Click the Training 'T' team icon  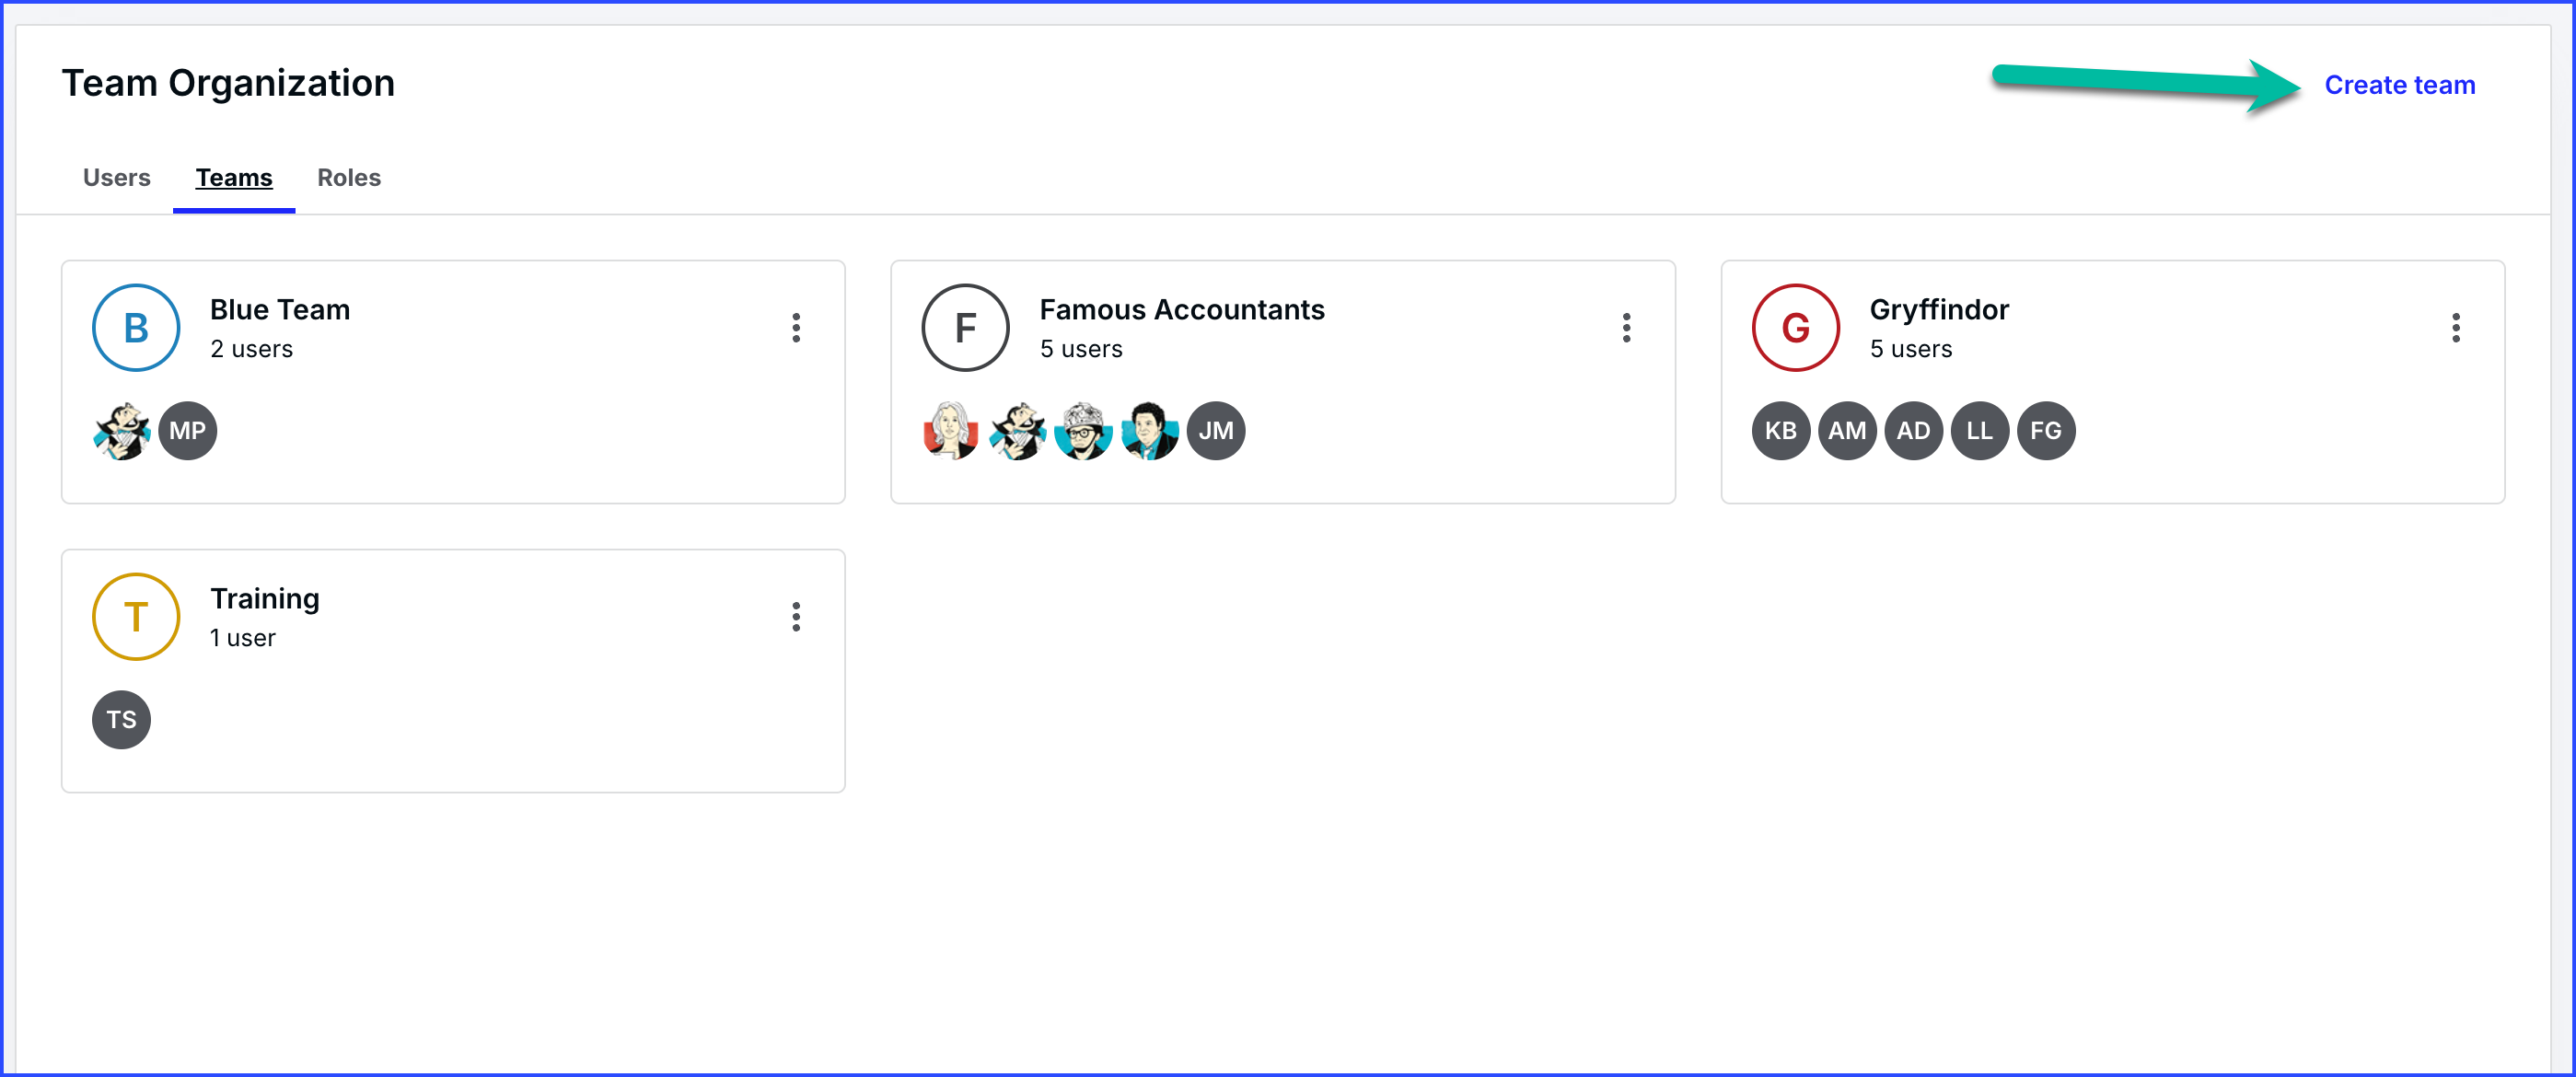136,617
